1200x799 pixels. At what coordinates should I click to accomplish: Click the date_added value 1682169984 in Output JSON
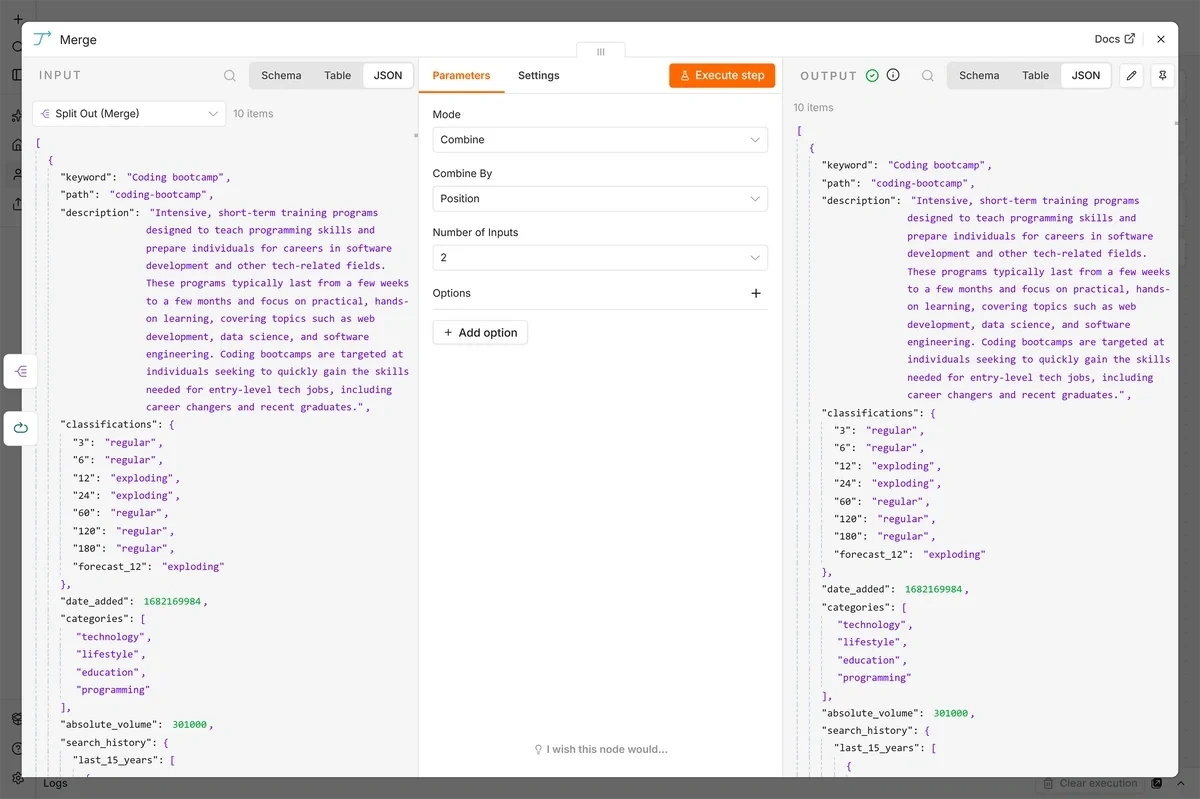(x=934, y=590)
